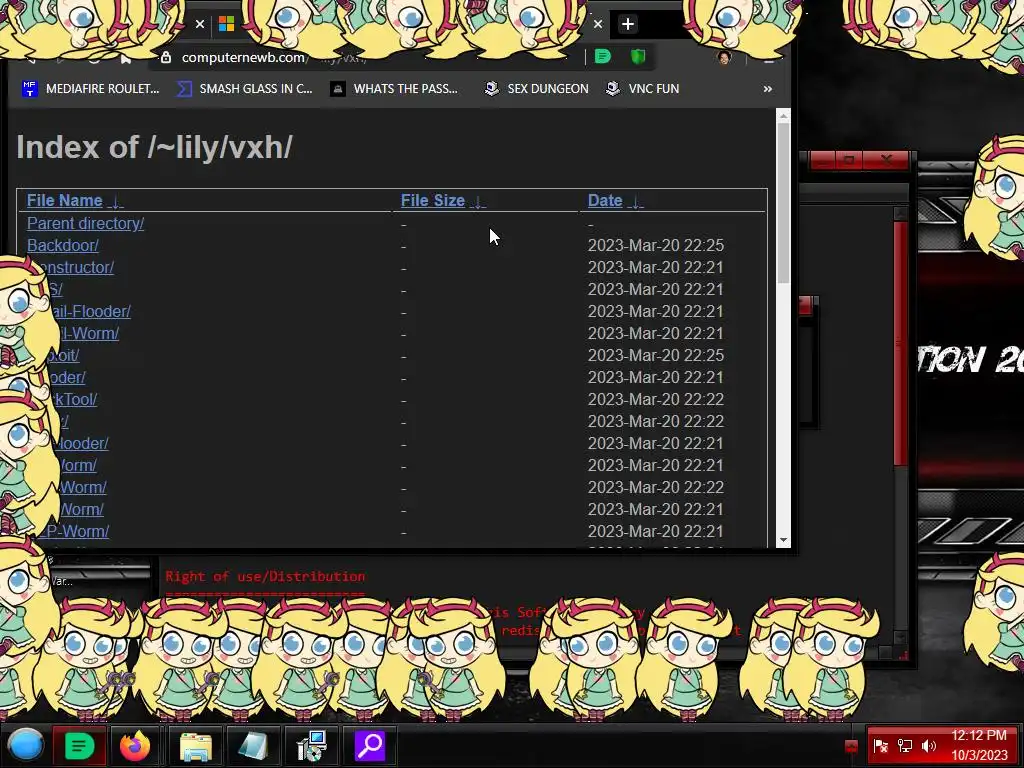Click Right of use/Distribution text in background window
The height and width of the screenshot is (768, 1024).
point(265,577)
